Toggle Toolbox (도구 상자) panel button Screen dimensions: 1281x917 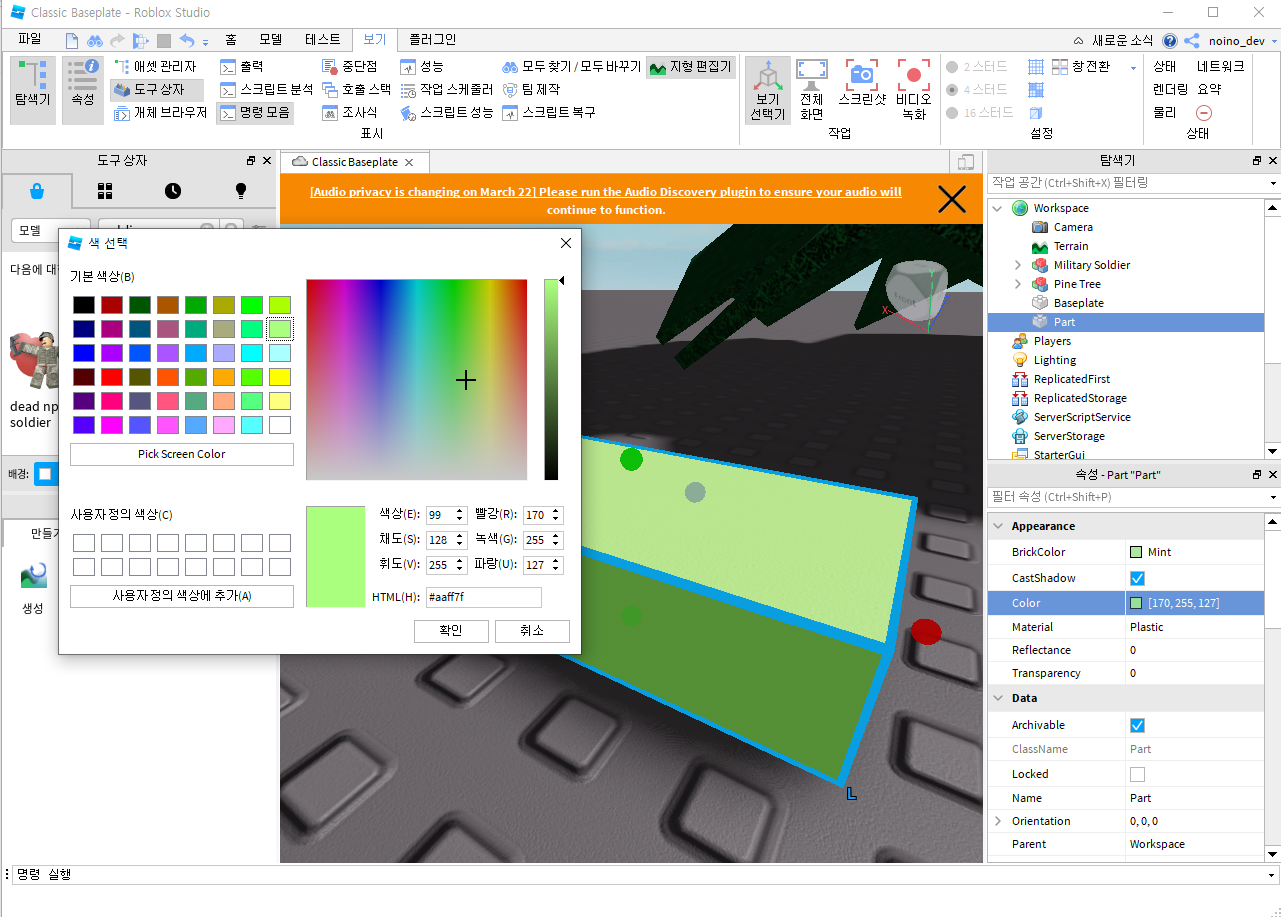(x=157, y=89)
